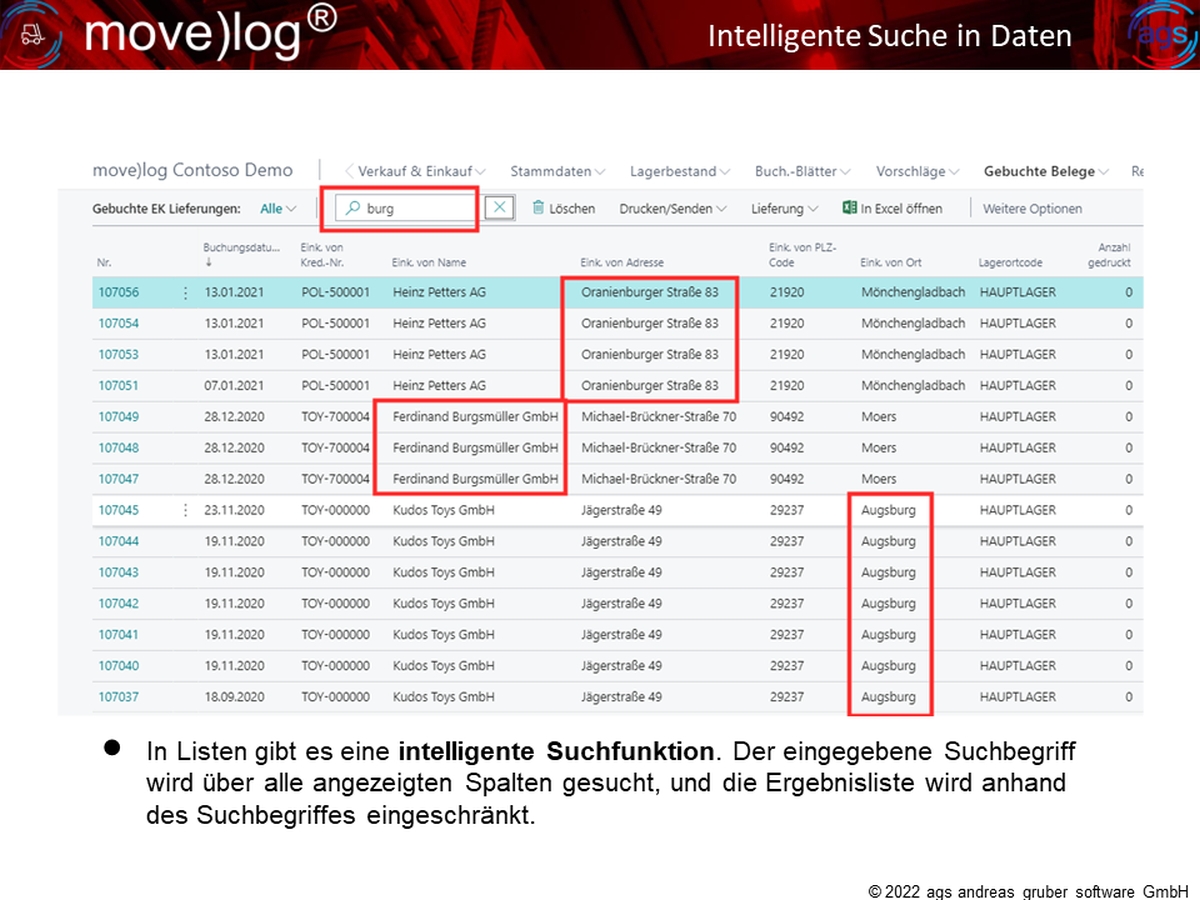The width and height of the screenshot is (1200, 900).
Task: Click Eink. von PLZ-Code column header
Action: coord(803,254)
